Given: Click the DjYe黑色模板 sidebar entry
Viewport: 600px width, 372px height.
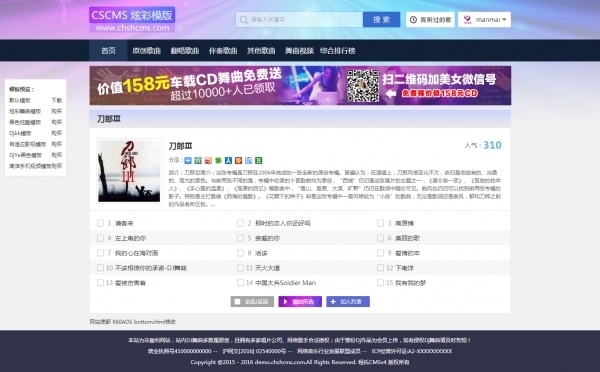Looking at the screenshot, I should (25, 155).
